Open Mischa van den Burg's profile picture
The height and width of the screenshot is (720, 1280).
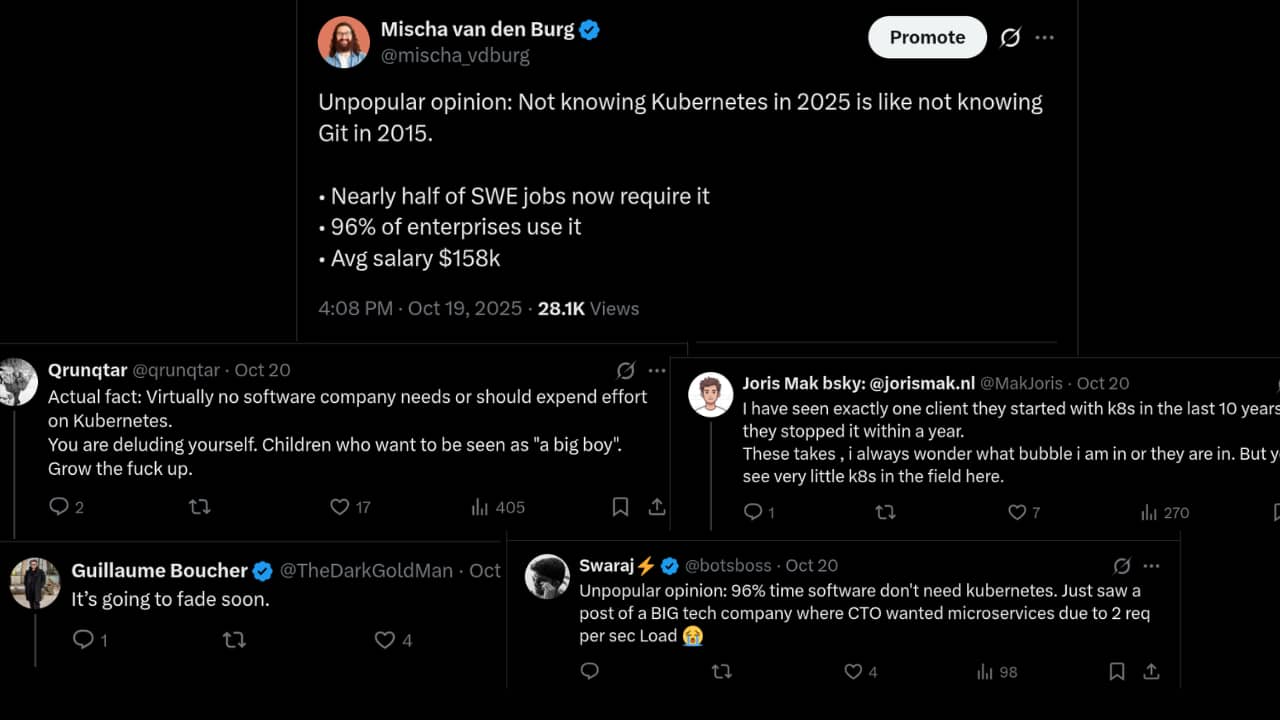[x=343, y=42]
